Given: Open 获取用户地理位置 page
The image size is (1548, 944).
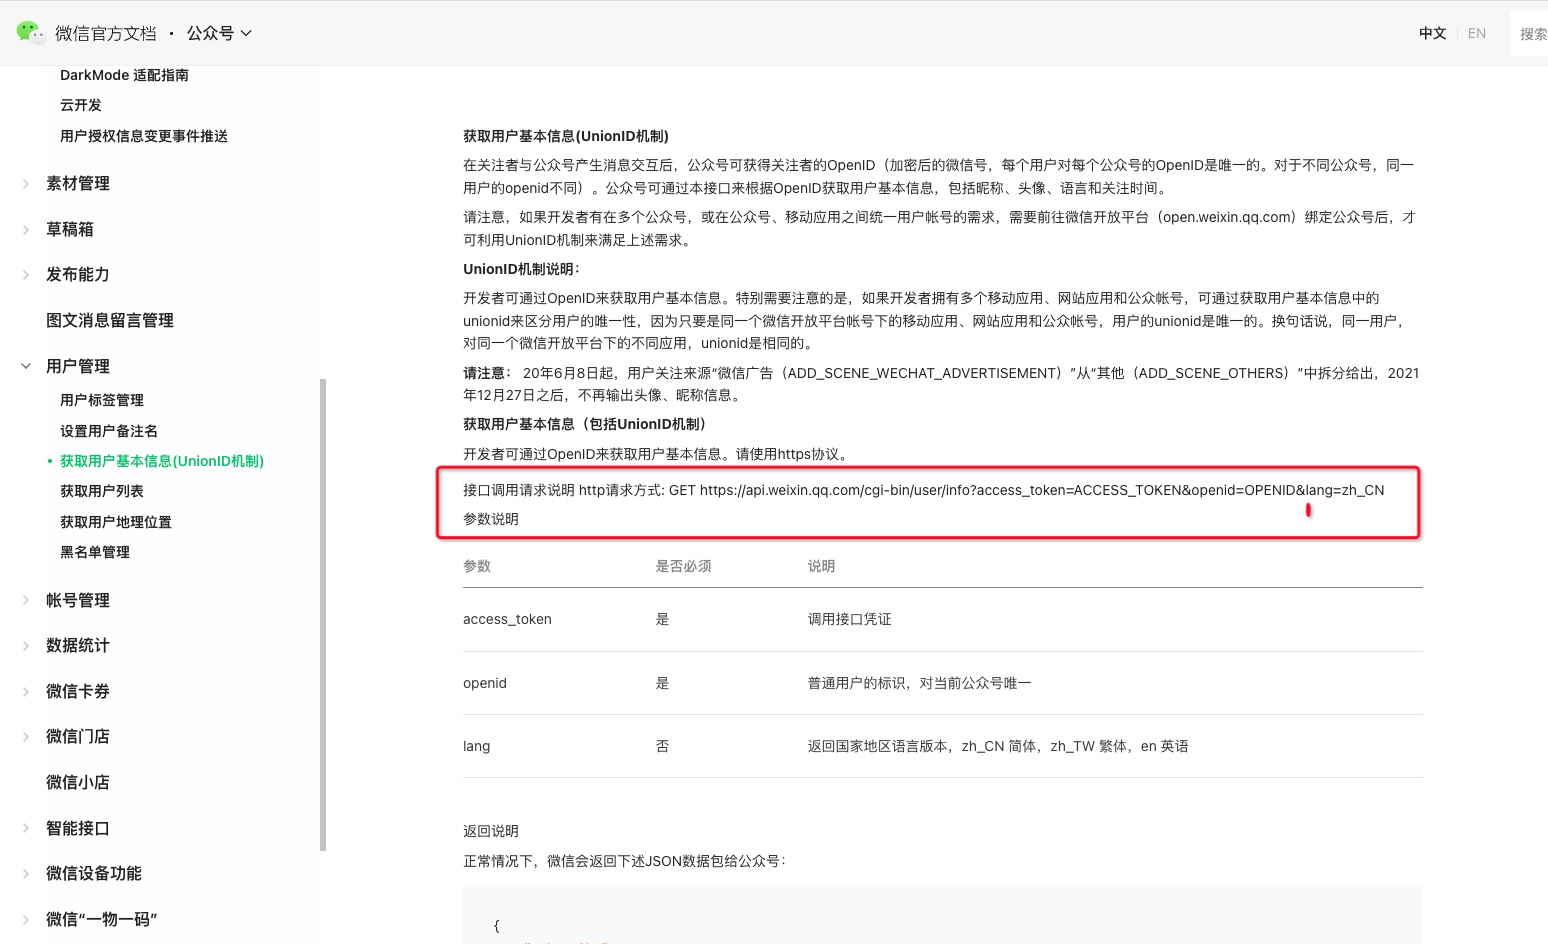Looking at the screenshot, I should pyautogui.click(x=116, y=522).
